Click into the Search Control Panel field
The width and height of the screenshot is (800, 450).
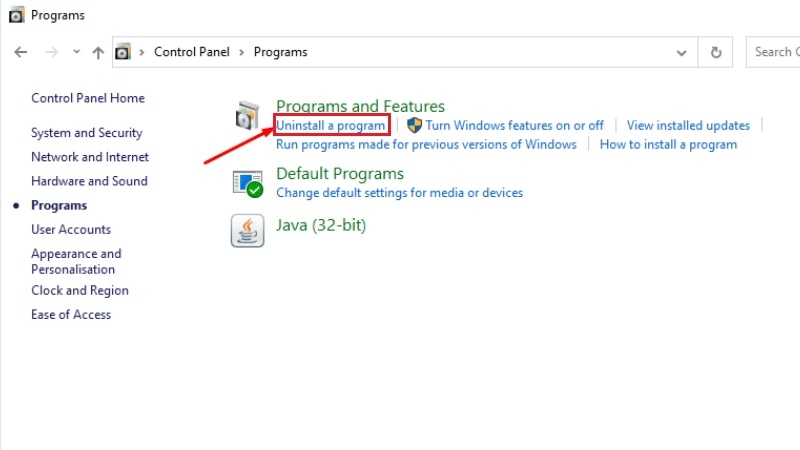(x=773, y=52)
